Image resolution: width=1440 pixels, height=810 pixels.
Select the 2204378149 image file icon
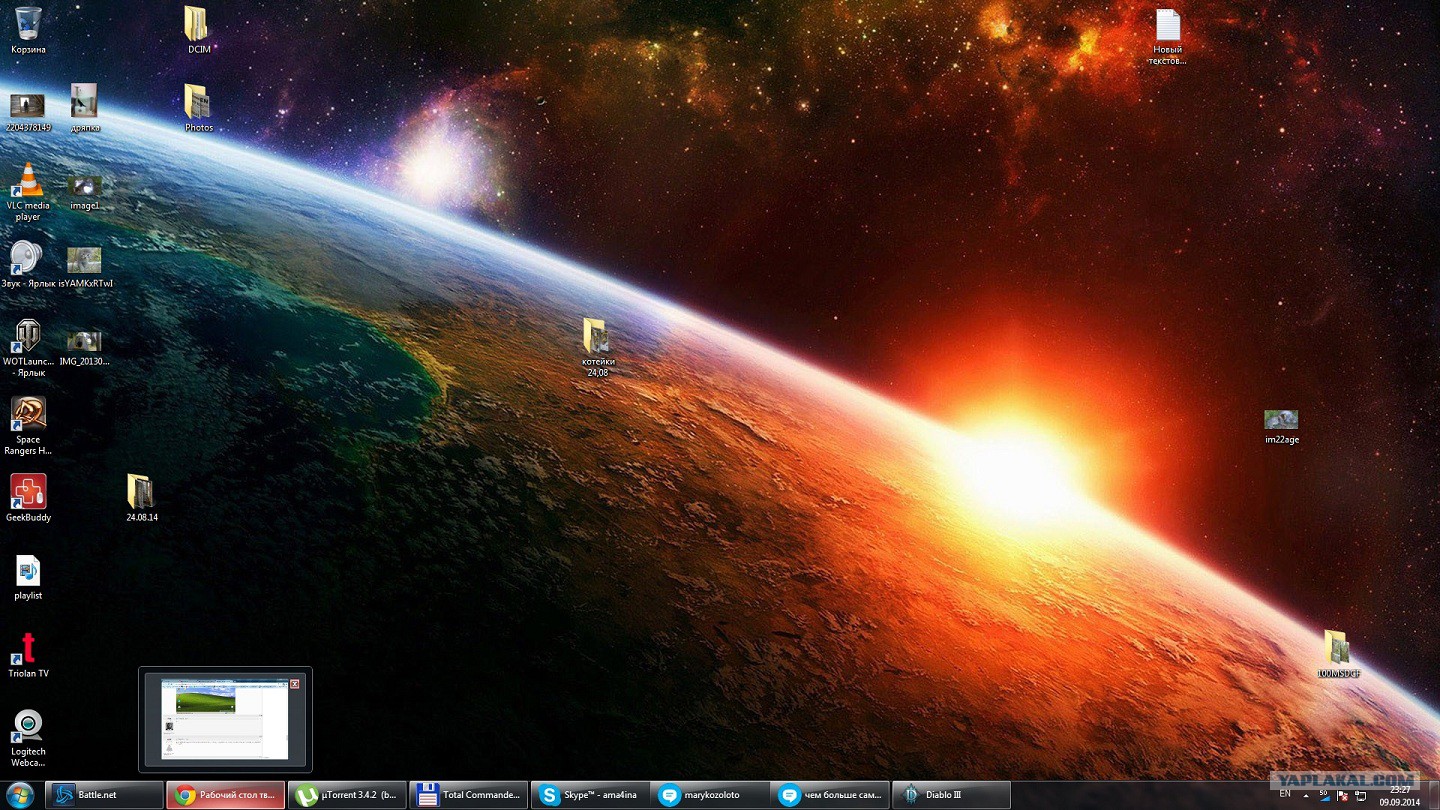tap(28, 110)
